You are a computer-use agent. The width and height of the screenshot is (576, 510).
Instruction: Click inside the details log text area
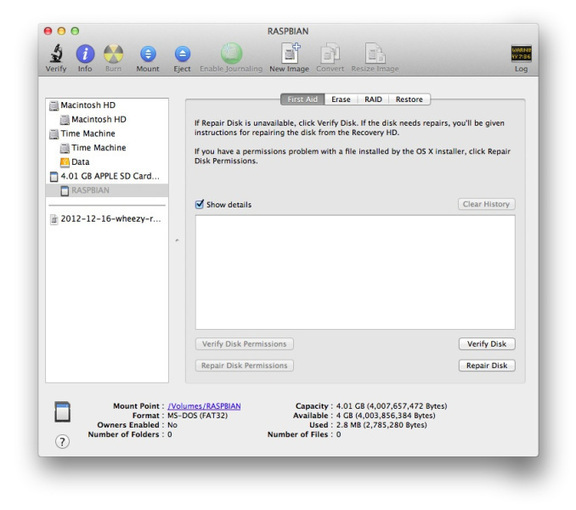pyautogui.click(x=355, y=272)
